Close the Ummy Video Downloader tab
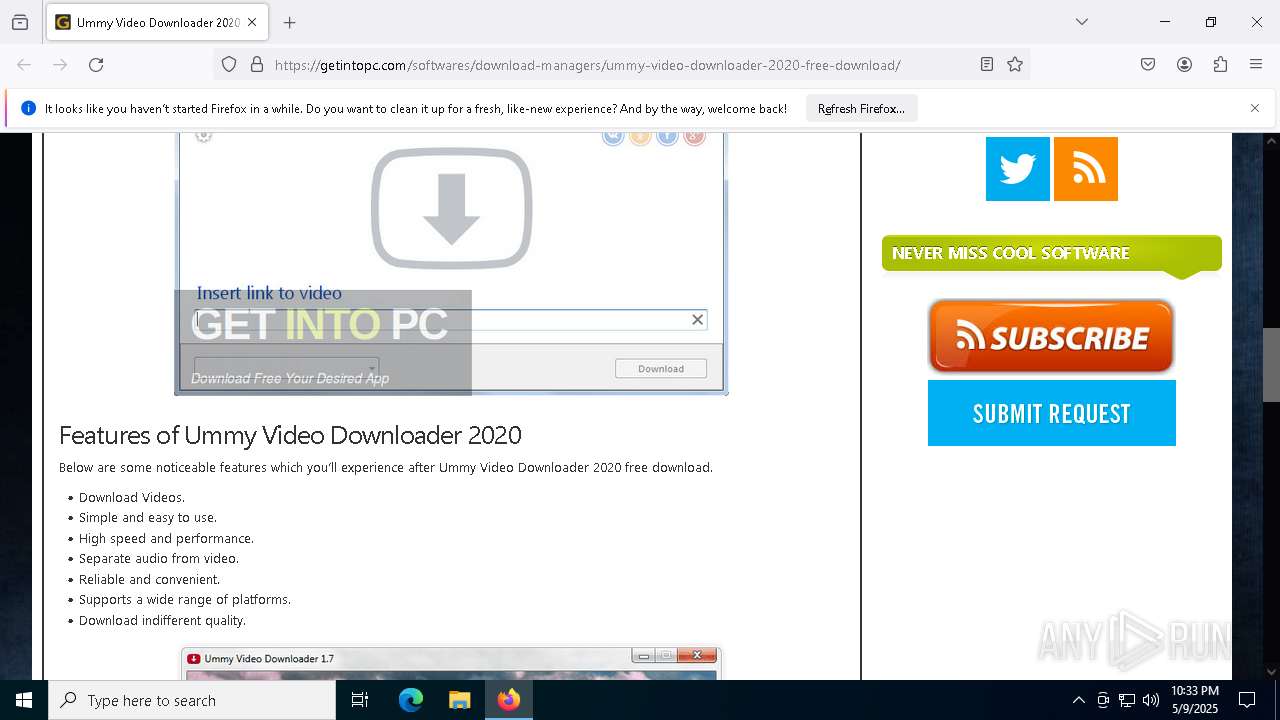The image size is (1280, 720). click(252, 22)
